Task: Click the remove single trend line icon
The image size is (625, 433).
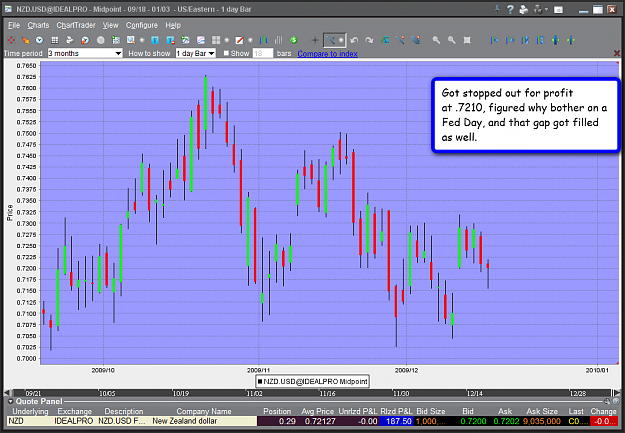Action: 400,40
